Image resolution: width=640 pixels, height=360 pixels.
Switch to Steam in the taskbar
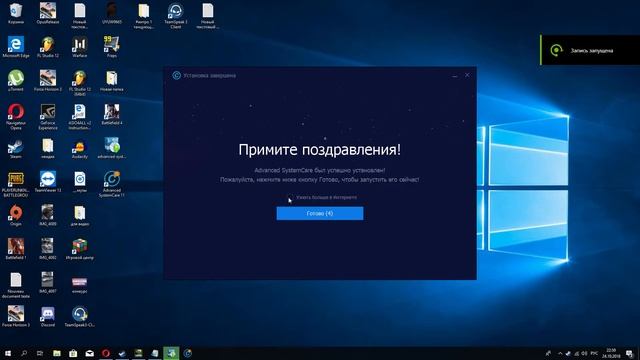(x=122, y=353)
